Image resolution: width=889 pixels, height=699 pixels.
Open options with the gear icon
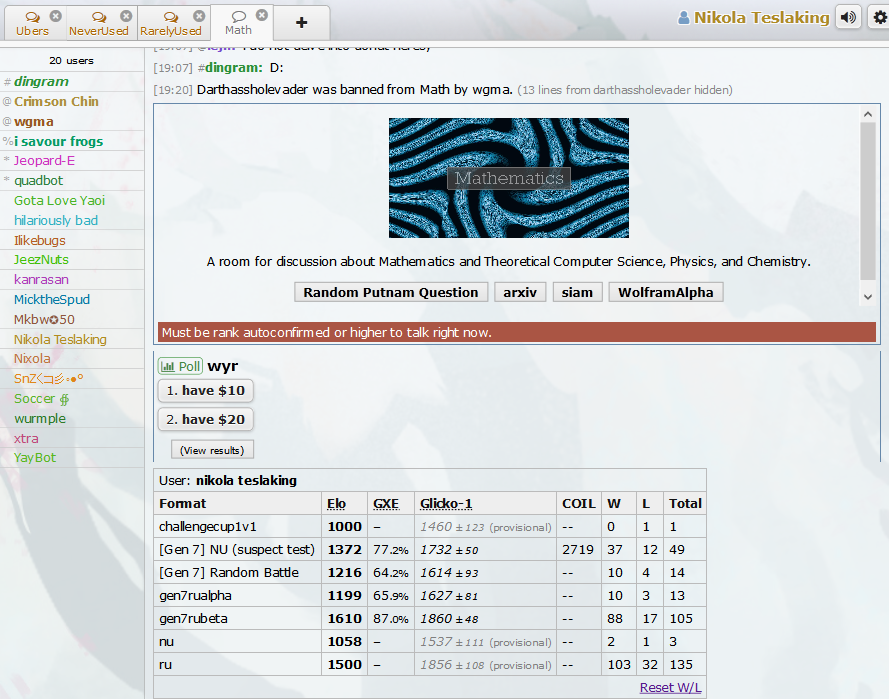pos(879,17)
